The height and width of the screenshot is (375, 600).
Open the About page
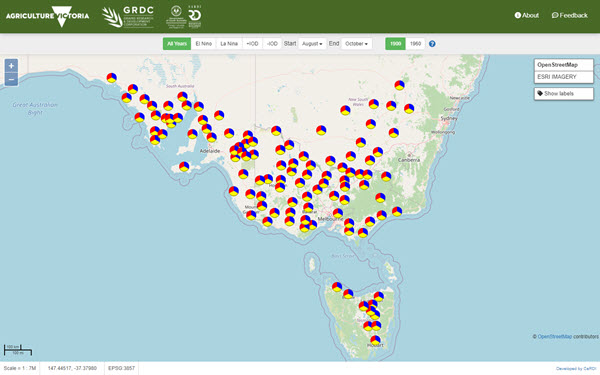[x=527, y=15]
